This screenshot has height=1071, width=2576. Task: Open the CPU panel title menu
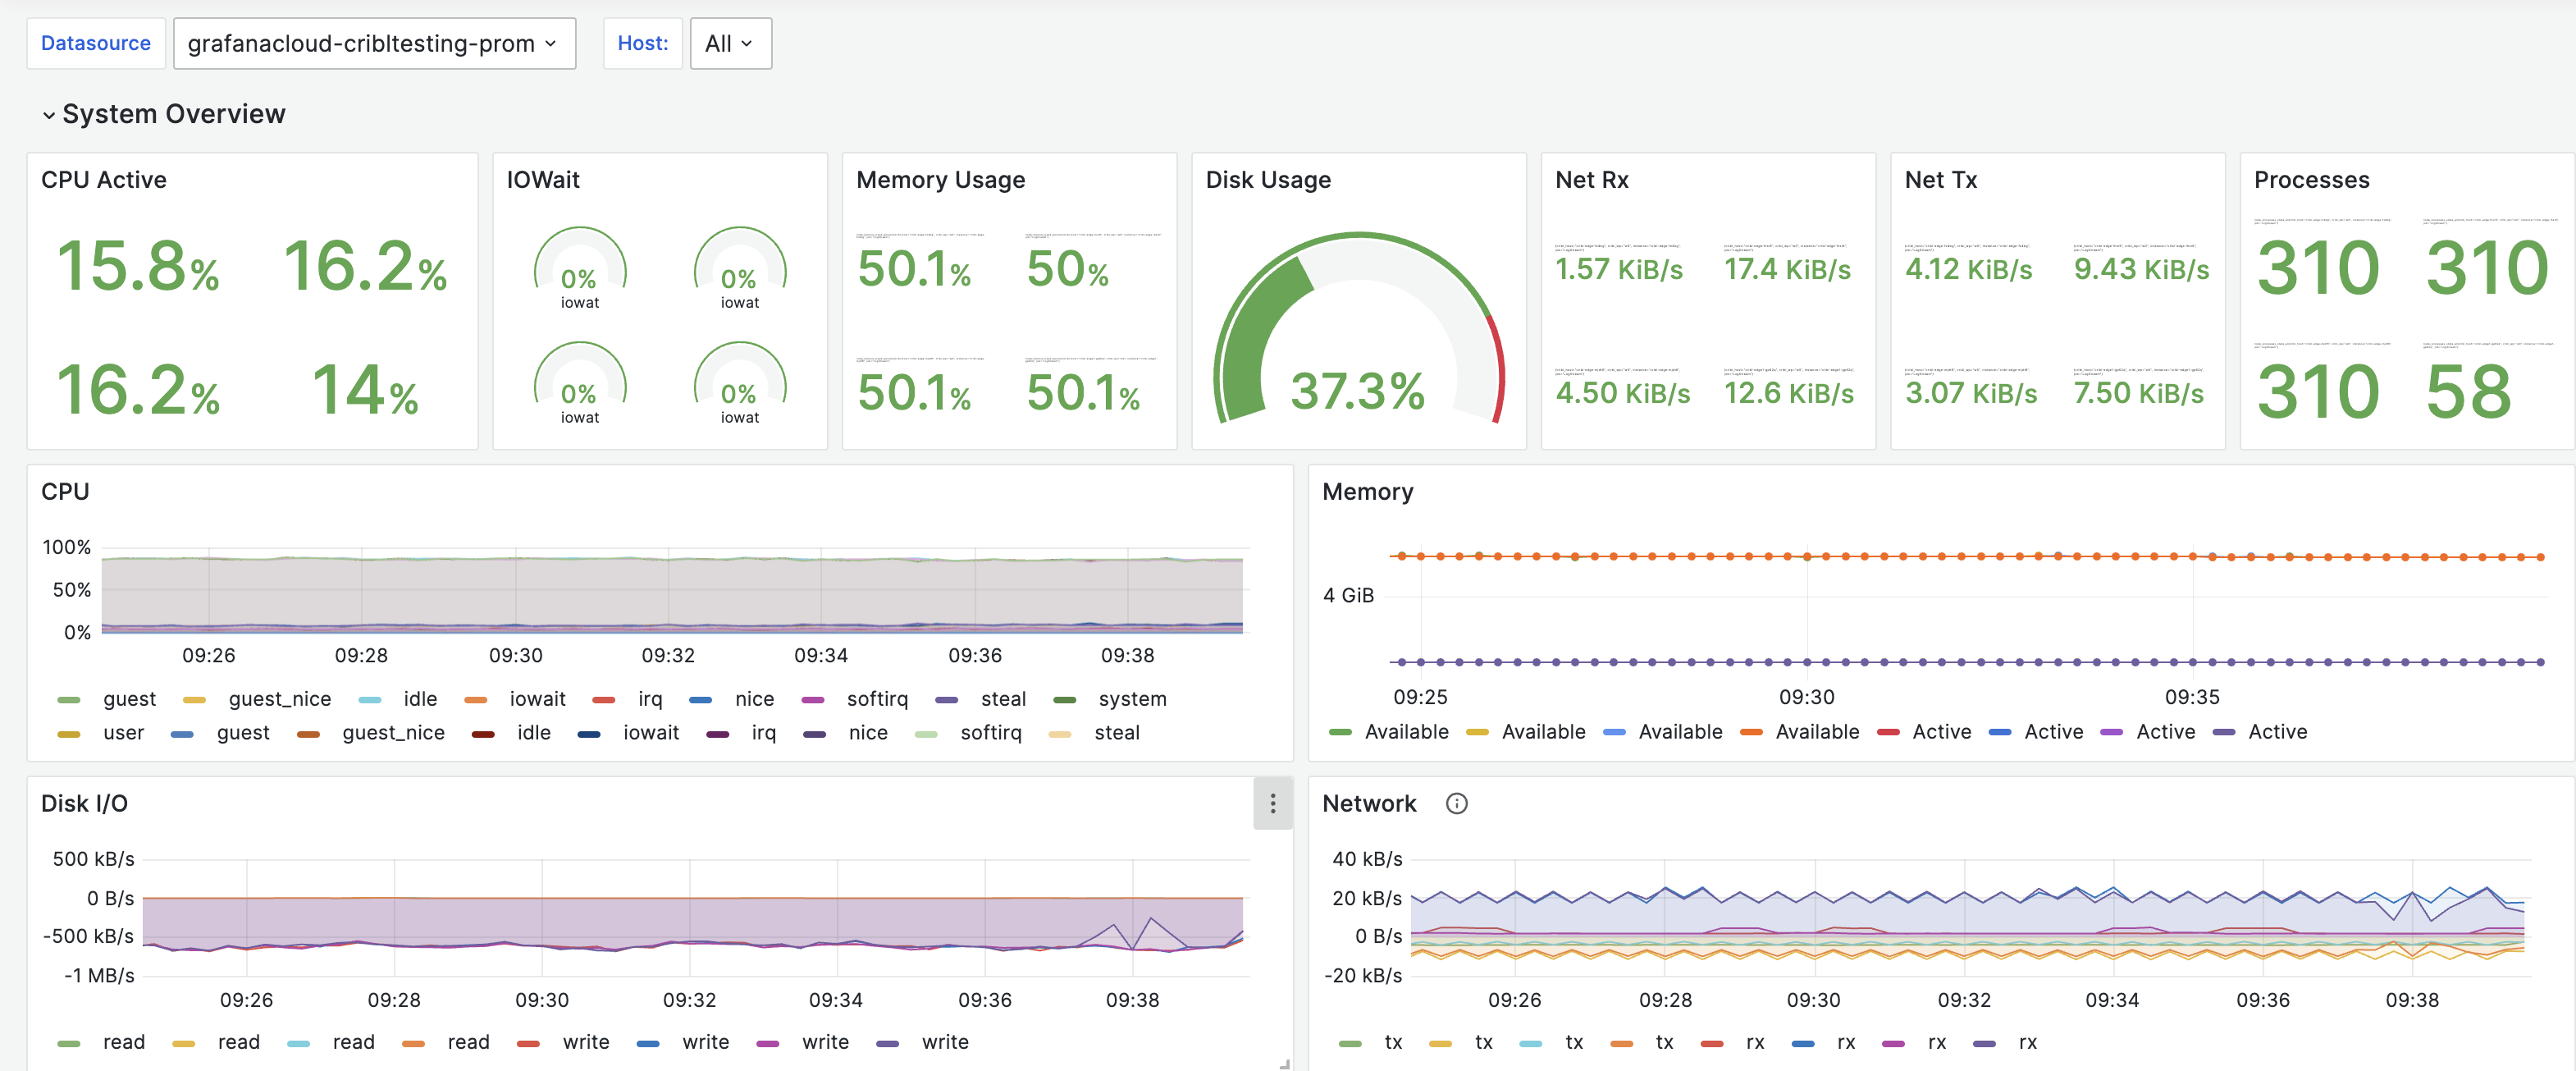pos(65,491)
